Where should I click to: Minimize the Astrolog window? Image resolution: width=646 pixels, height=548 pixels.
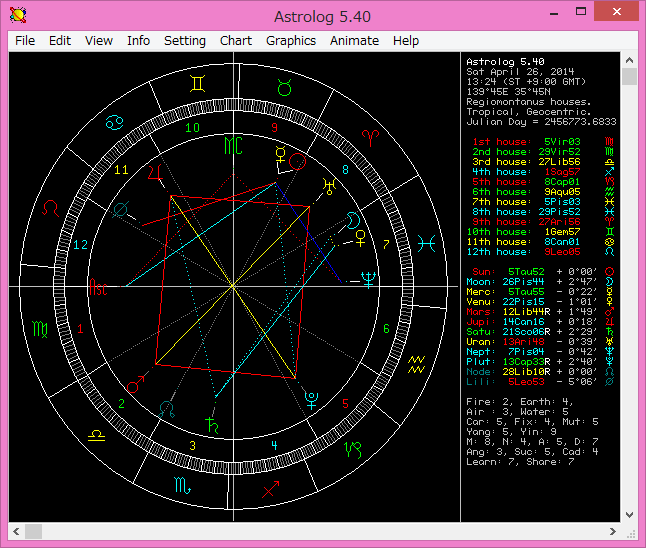(554, 12)
